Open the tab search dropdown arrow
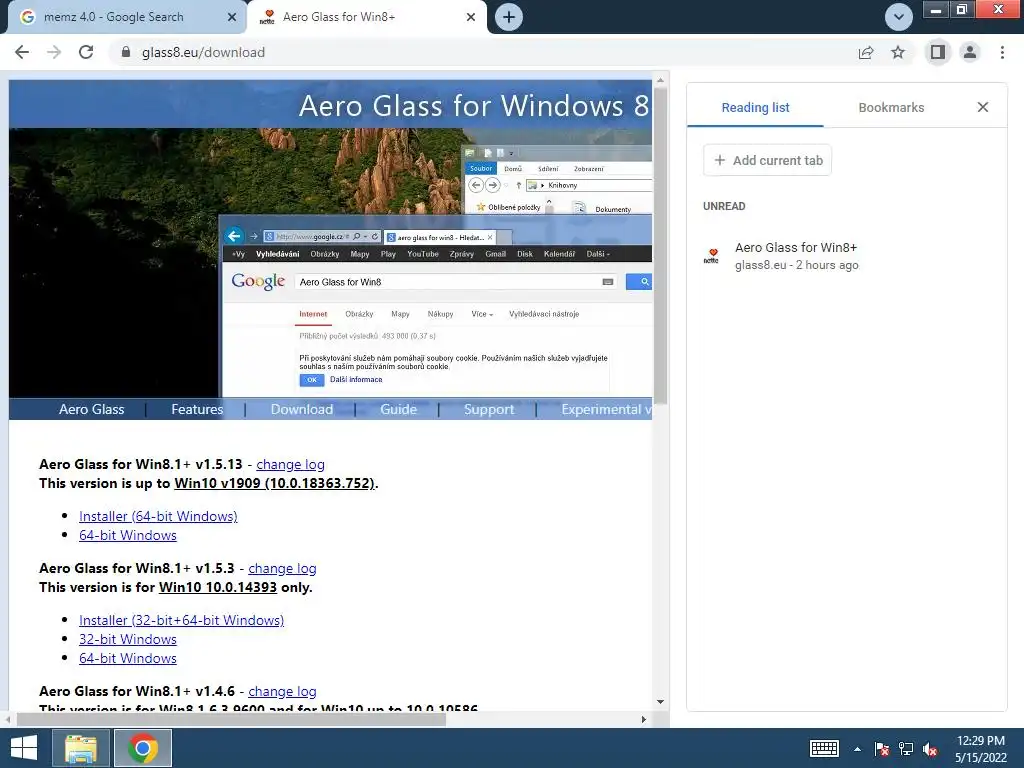Screen dimensions: 1024x768 click(899, 17)
